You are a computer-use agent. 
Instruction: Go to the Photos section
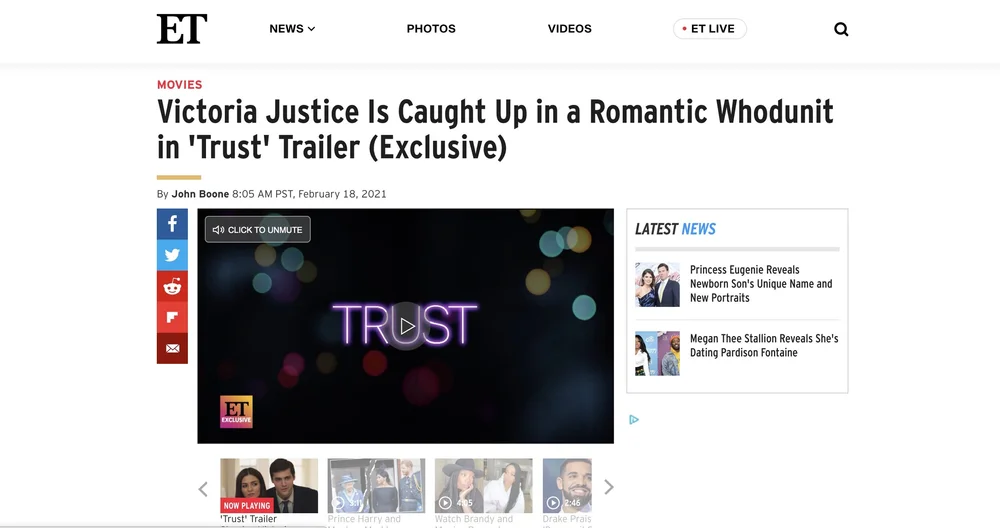[431, 29]
